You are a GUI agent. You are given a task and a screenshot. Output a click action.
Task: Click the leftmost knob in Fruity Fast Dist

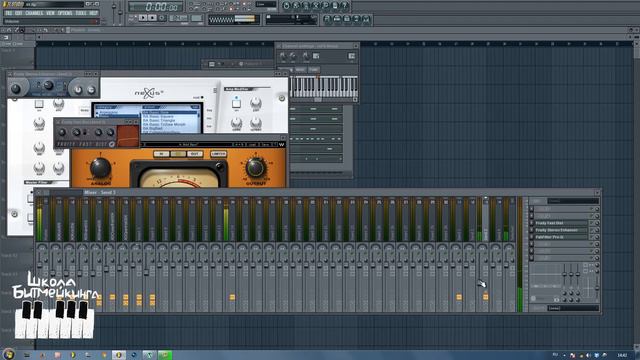62,132
